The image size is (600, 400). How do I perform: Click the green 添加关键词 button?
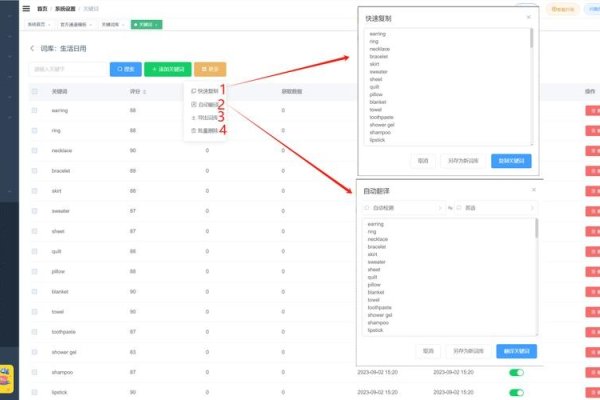click(x=168, y=69)
